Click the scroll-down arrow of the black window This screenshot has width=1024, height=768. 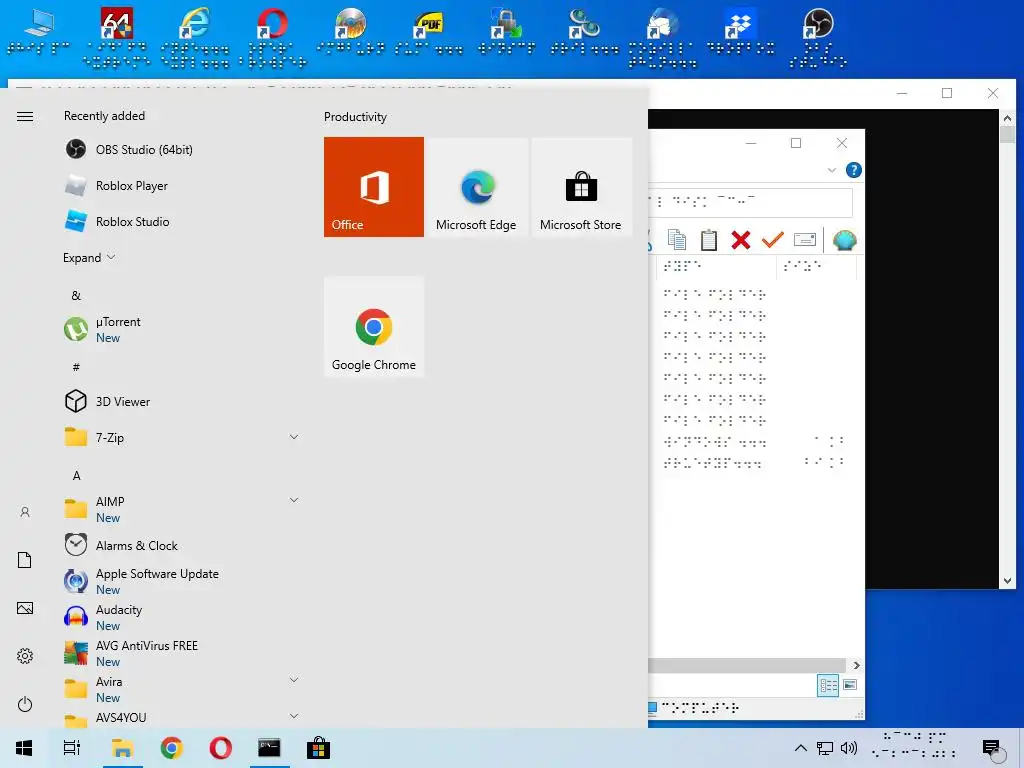point(1007,581)
